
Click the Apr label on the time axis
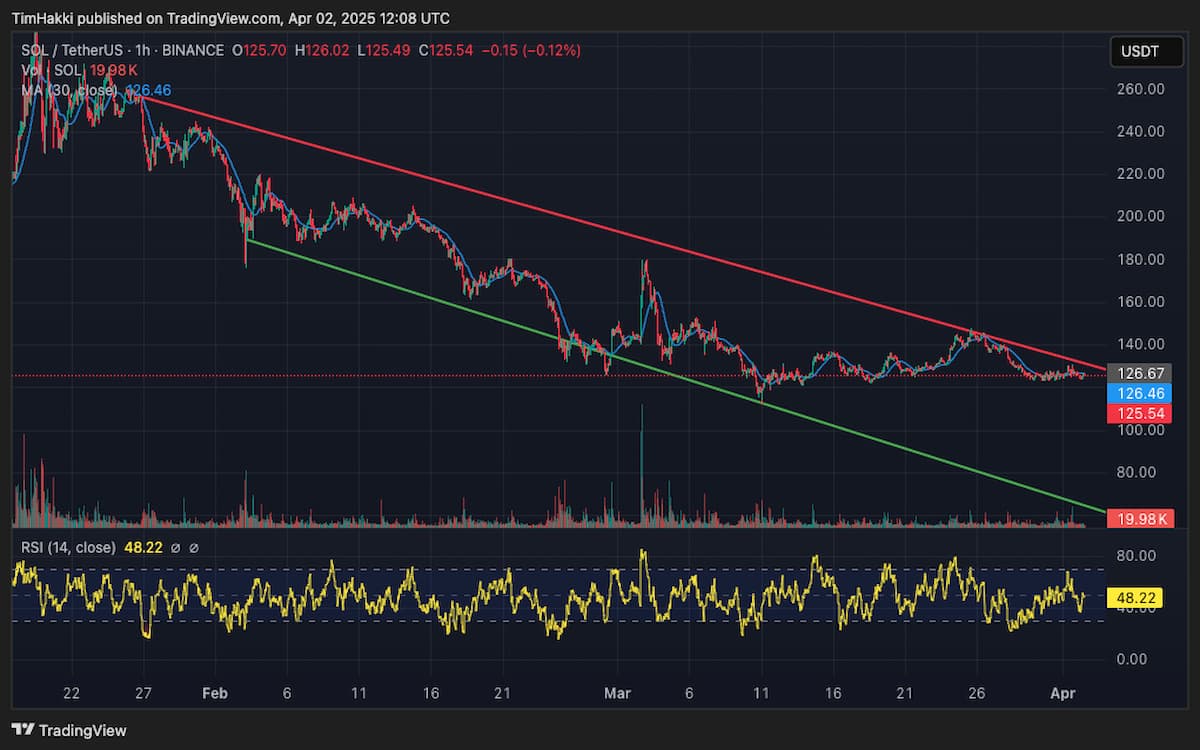1063,693
